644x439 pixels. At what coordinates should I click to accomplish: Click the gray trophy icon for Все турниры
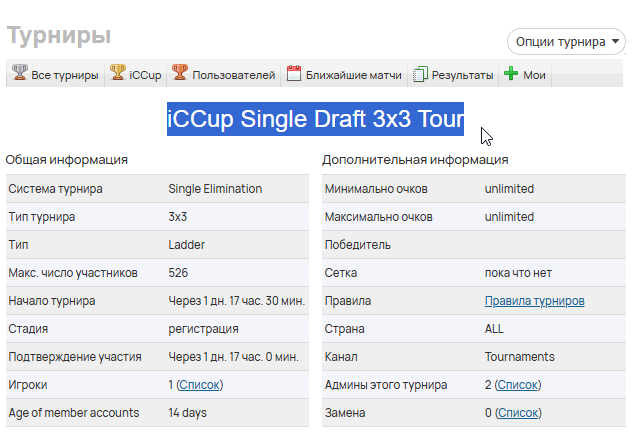click(19, 73)
